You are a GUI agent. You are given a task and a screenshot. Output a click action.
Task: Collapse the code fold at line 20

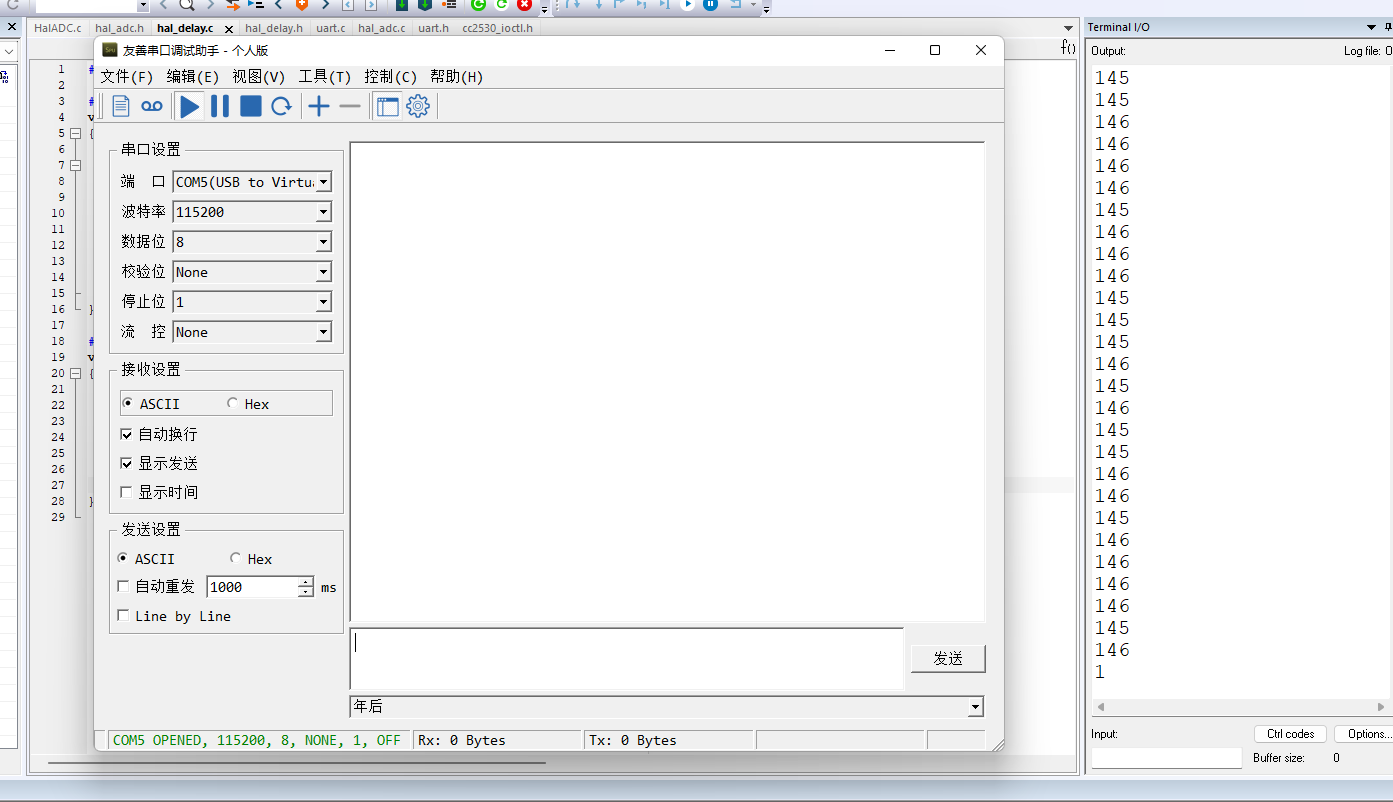75,373
